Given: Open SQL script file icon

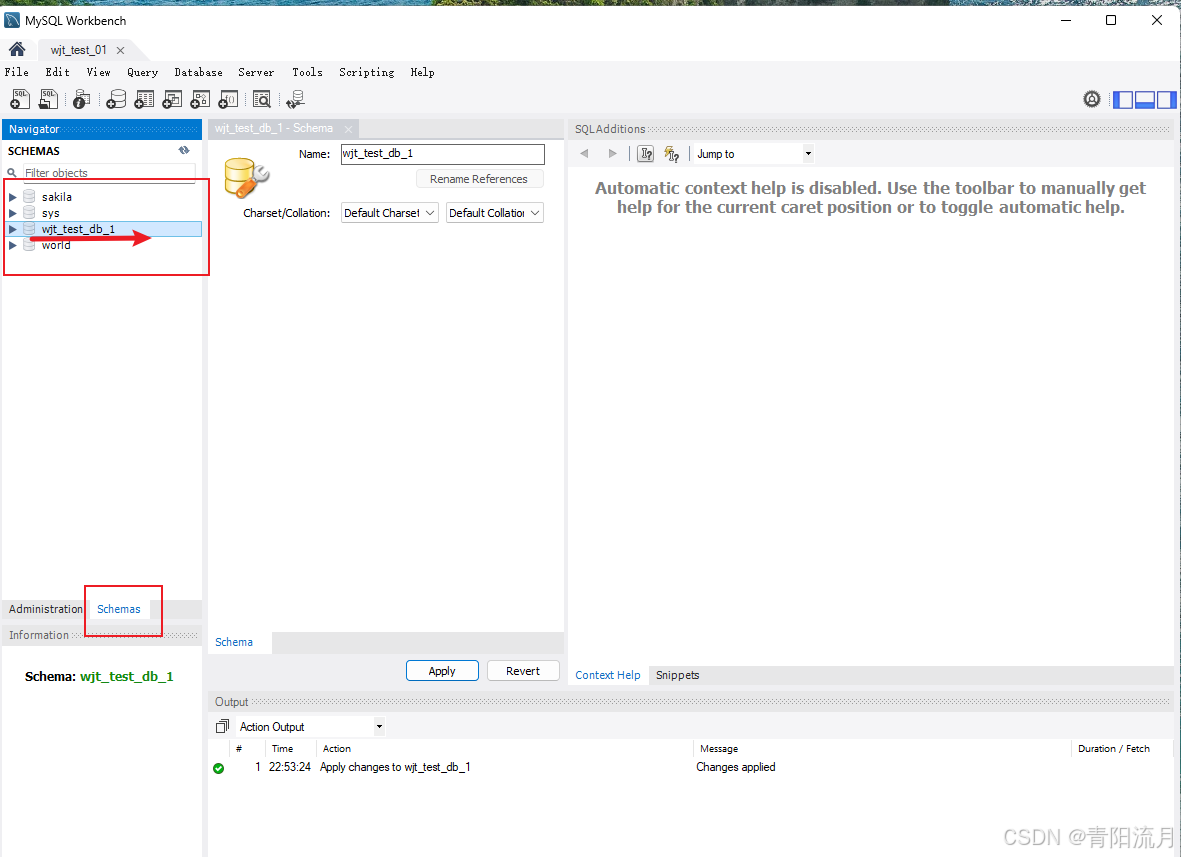Looking at the screenshot, I should tap(48, 99).
